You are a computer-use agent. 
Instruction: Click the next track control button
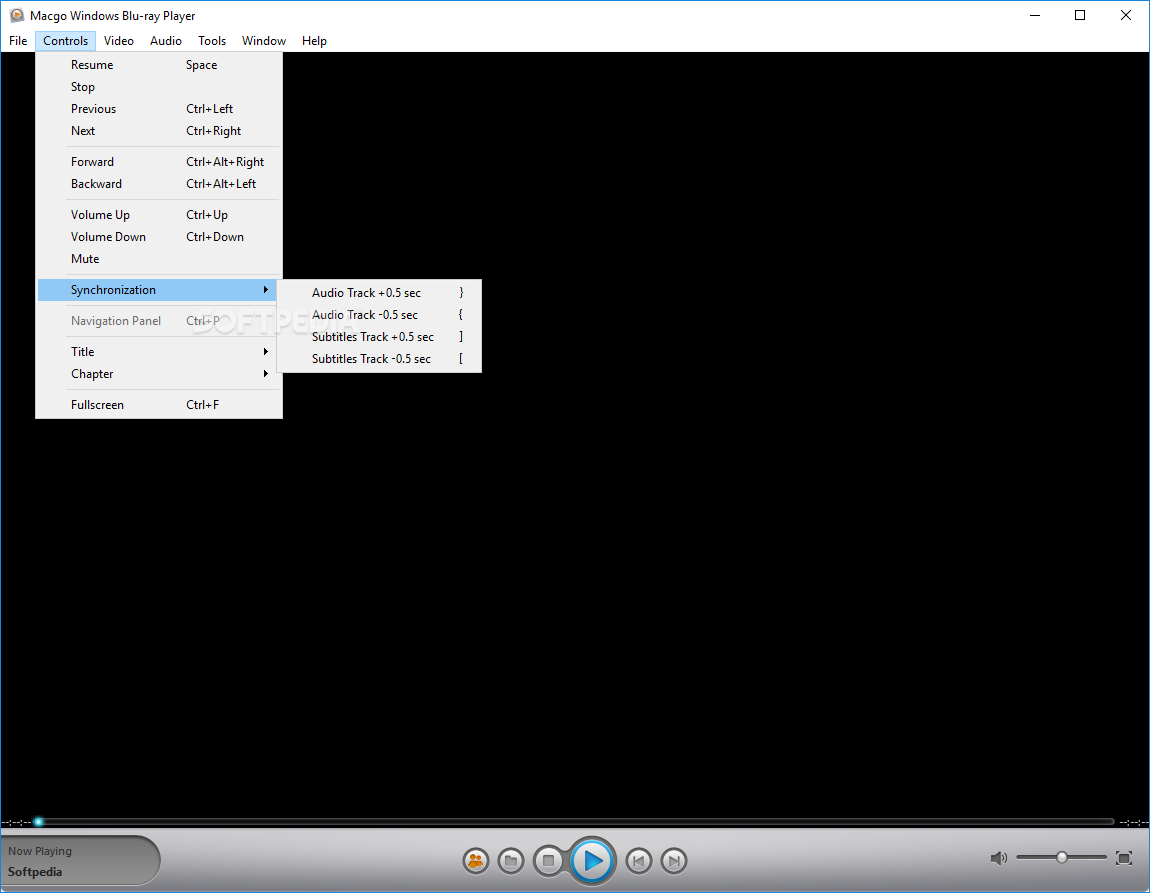674,861
